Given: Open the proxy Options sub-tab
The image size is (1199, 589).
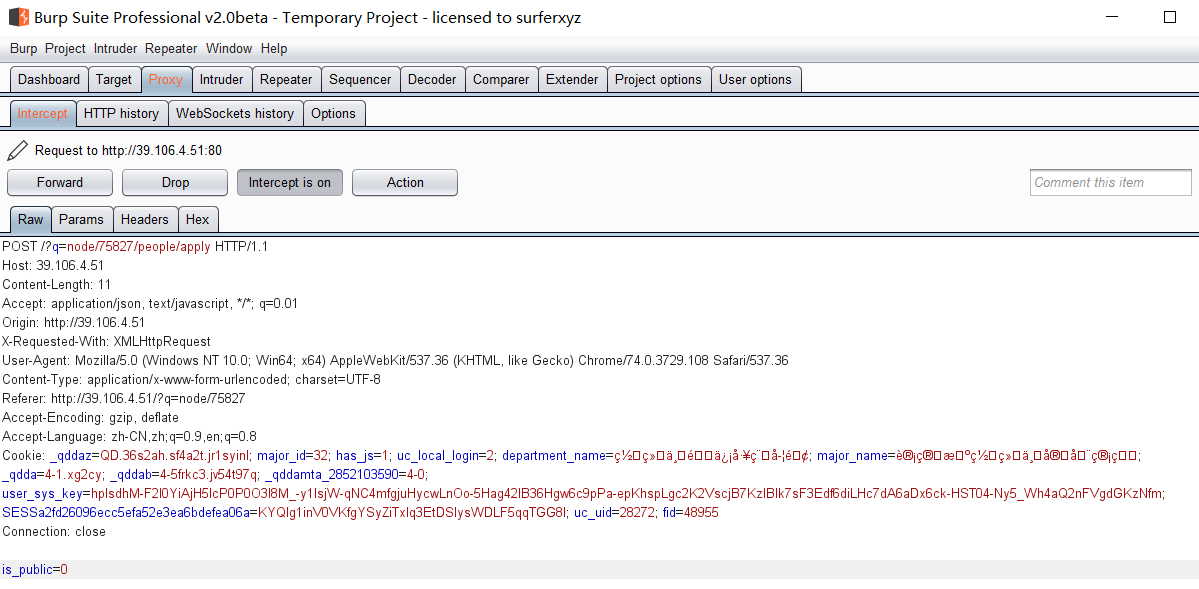Looking at the screenshot, I should [x=333, y=113].
